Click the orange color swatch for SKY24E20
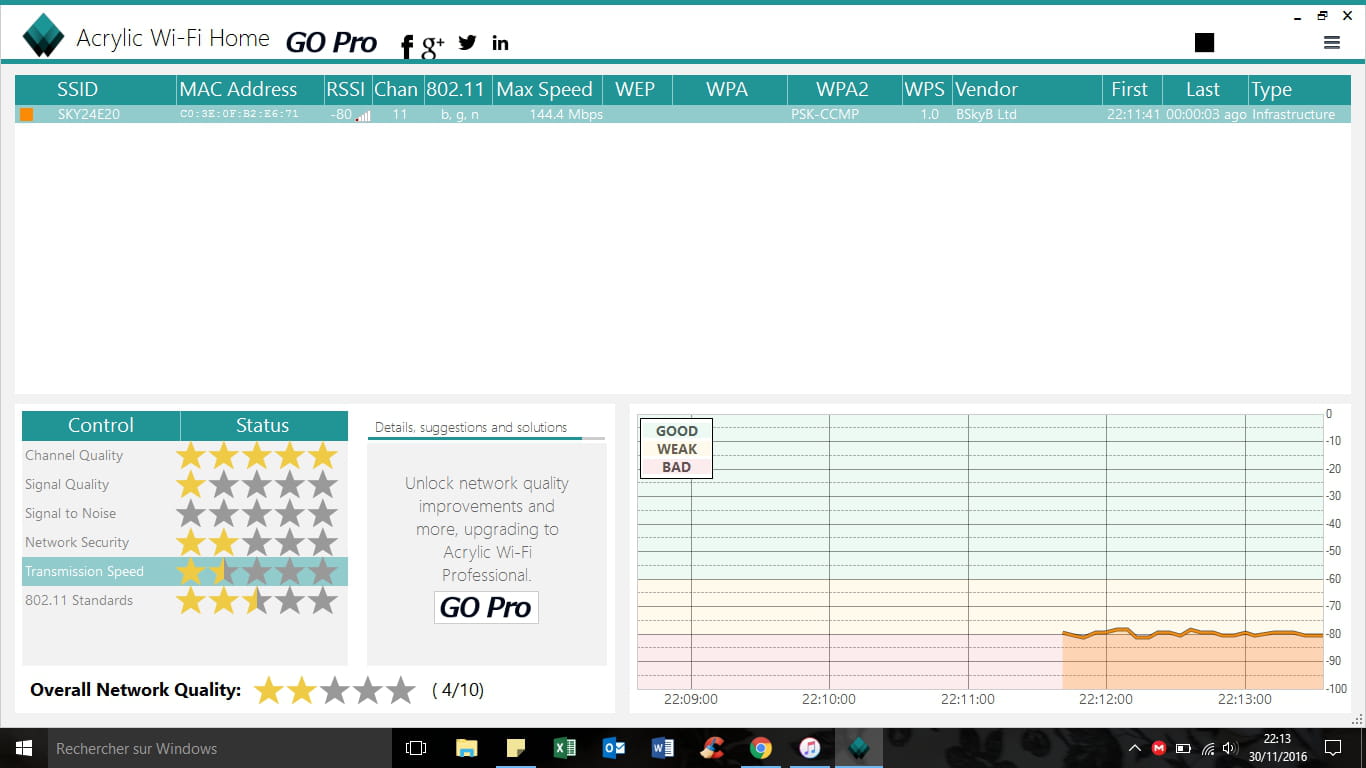 (x=26, y=114)
